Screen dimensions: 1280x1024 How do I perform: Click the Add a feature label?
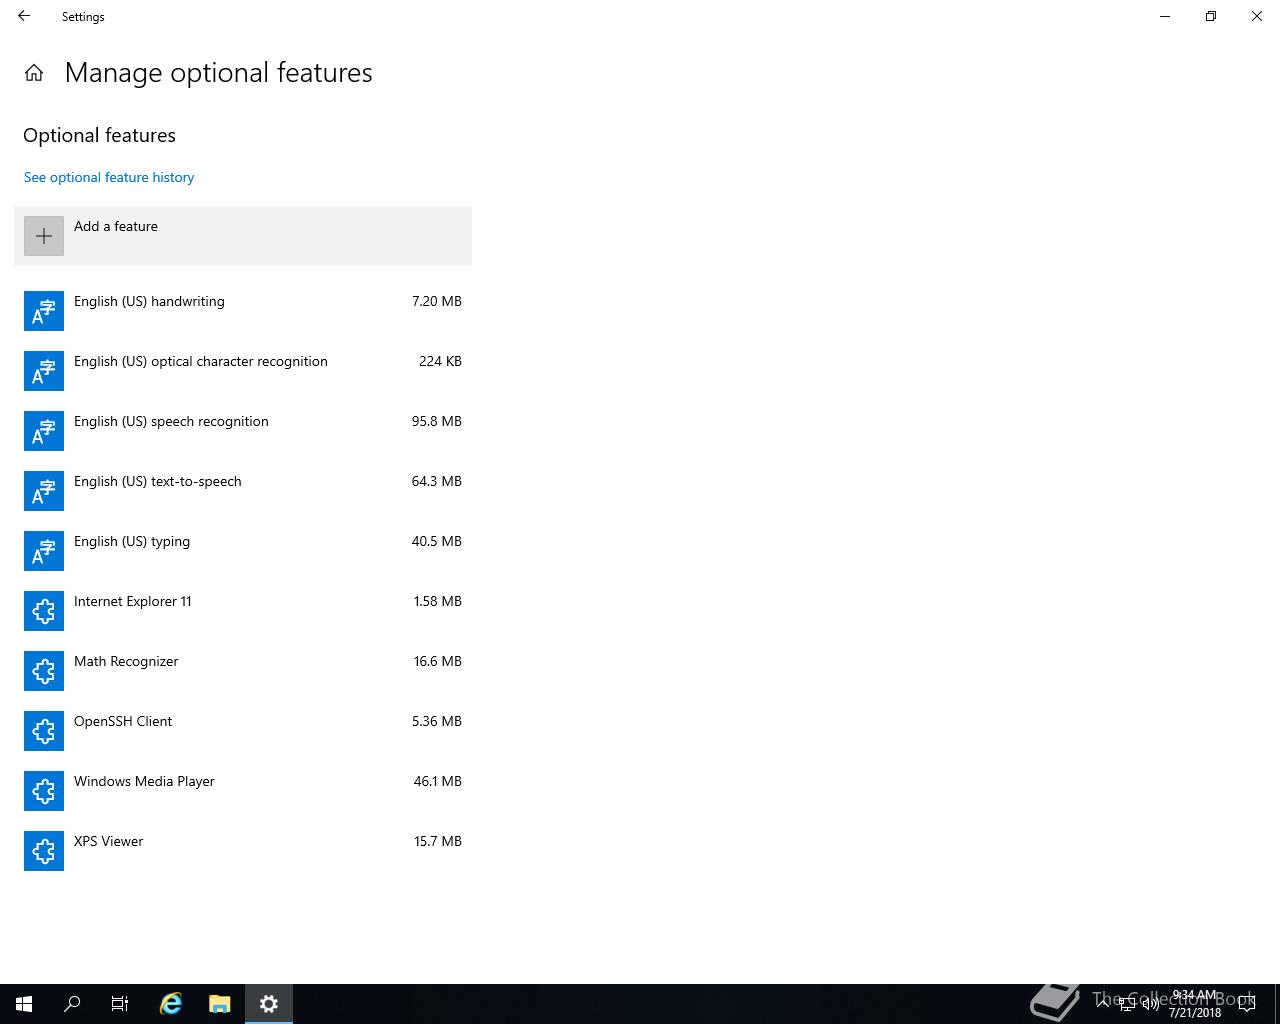coord(116,226)
